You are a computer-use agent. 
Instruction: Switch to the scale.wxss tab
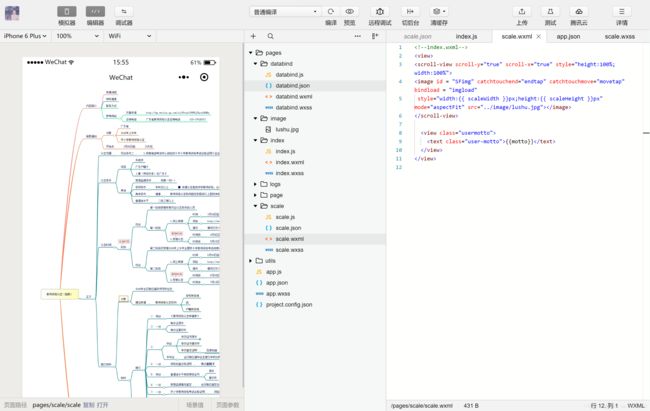click(619, 36)
